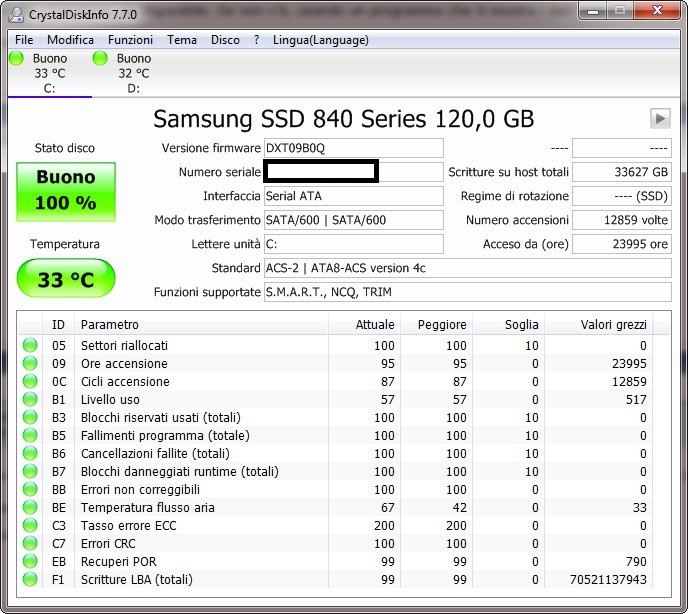Viewport: 688px width, 614px height.
Task: Click status icon for Blocchi danneggiati runtime row
Action: pyautogui.click(x=30, y=471)
